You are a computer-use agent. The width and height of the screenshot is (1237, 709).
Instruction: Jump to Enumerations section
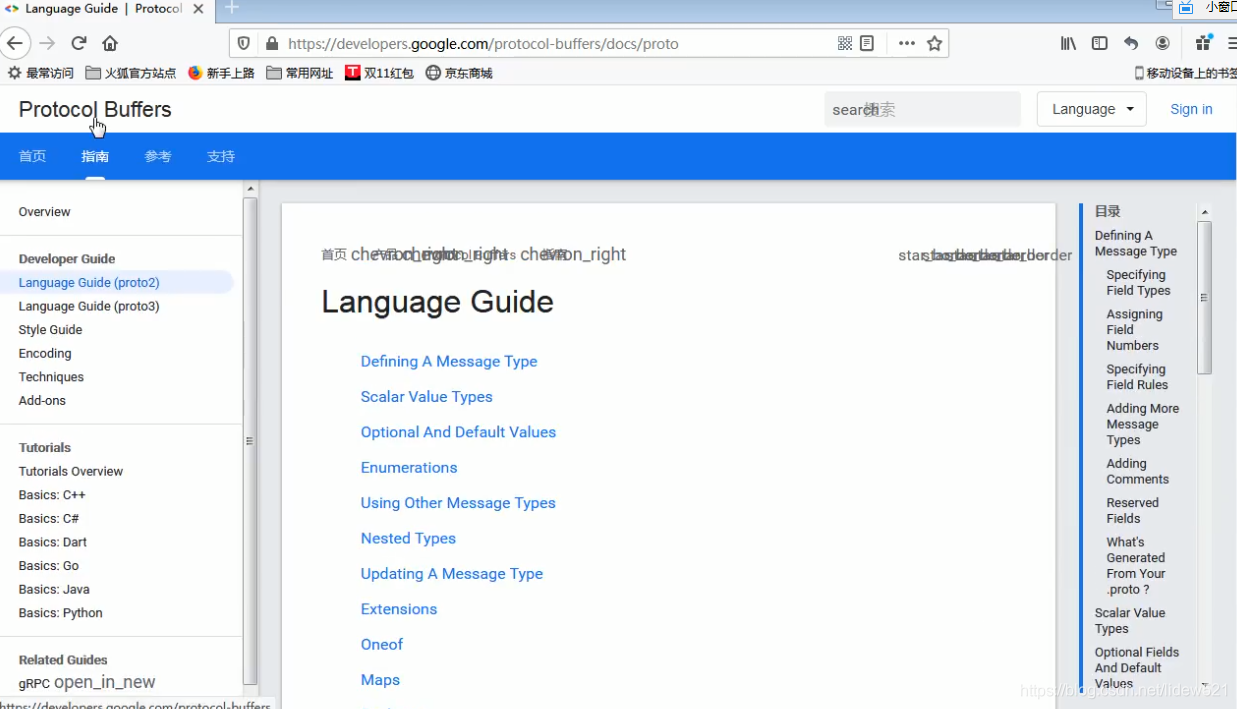[x=409, y=467]
